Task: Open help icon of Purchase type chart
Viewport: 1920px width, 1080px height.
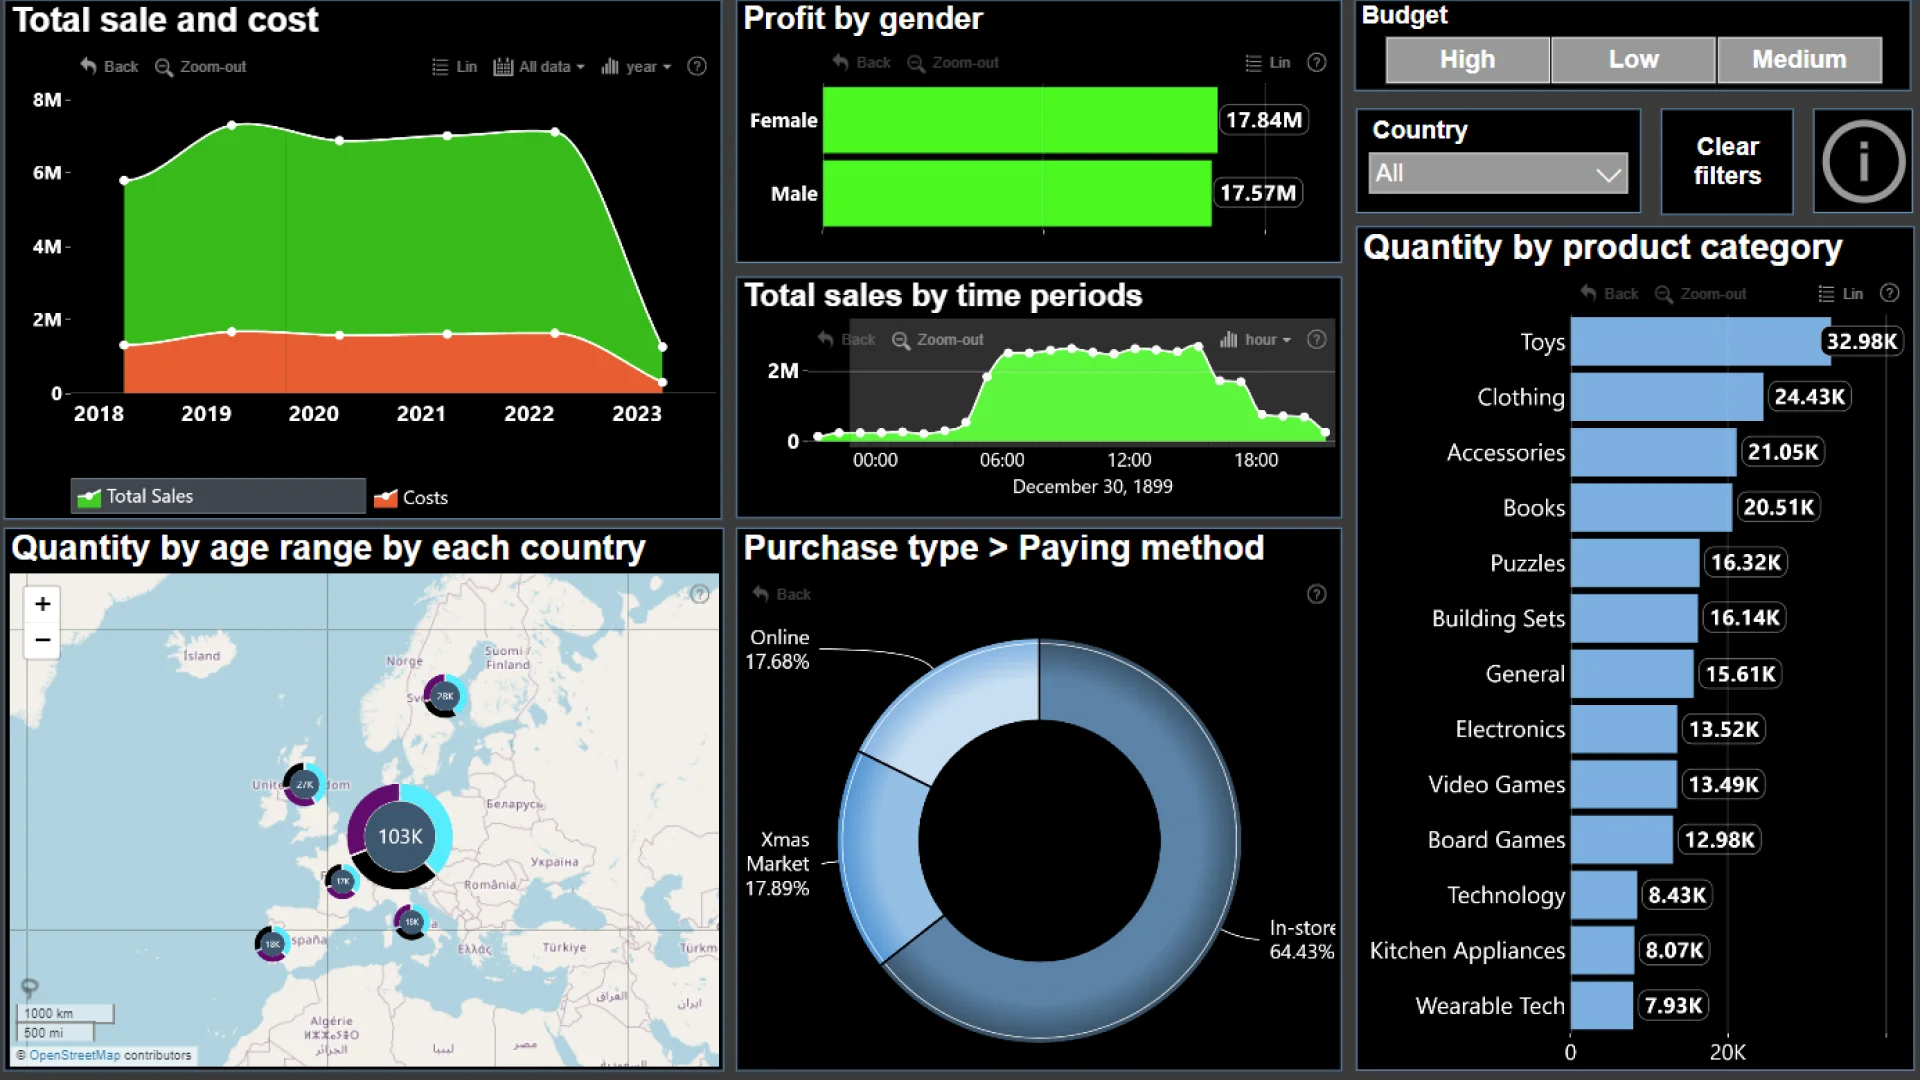Action: (1317, 594)
